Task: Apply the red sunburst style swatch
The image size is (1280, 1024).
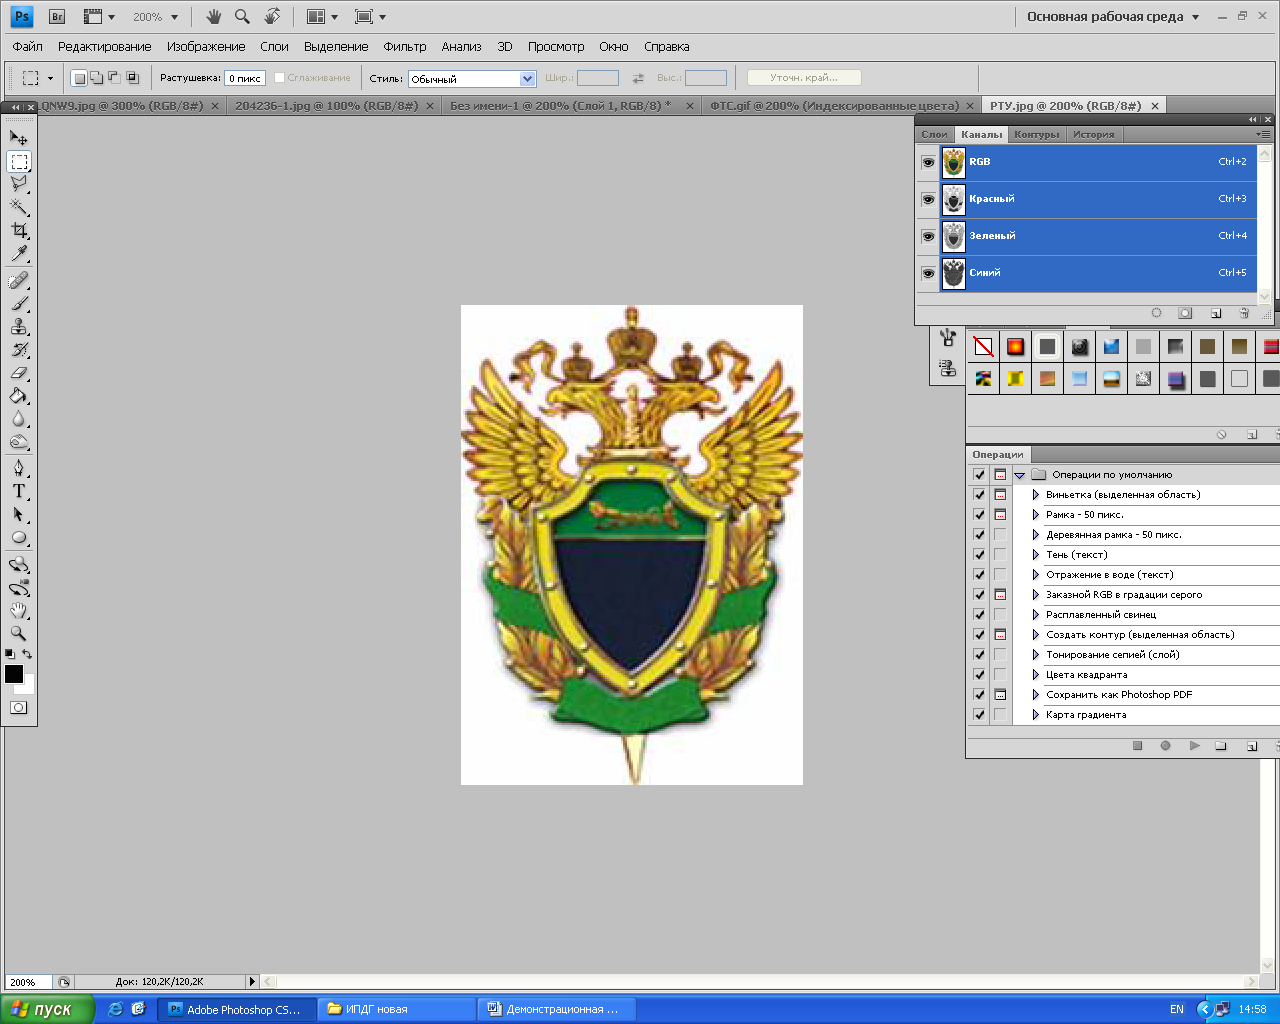Action: point(1015,347)
